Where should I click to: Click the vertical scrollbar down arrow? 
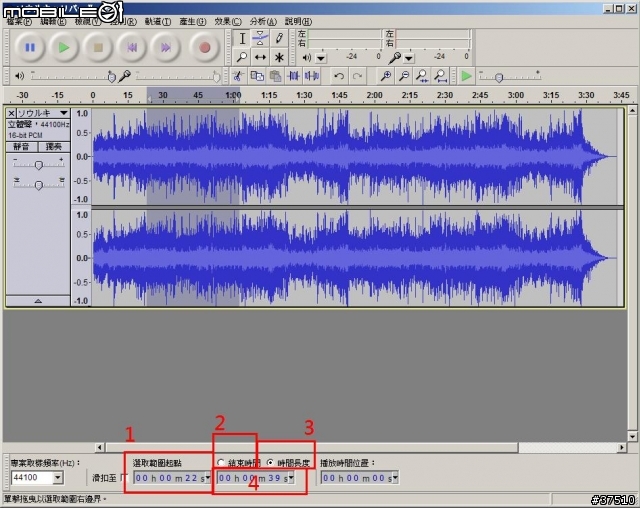[633, 437]
